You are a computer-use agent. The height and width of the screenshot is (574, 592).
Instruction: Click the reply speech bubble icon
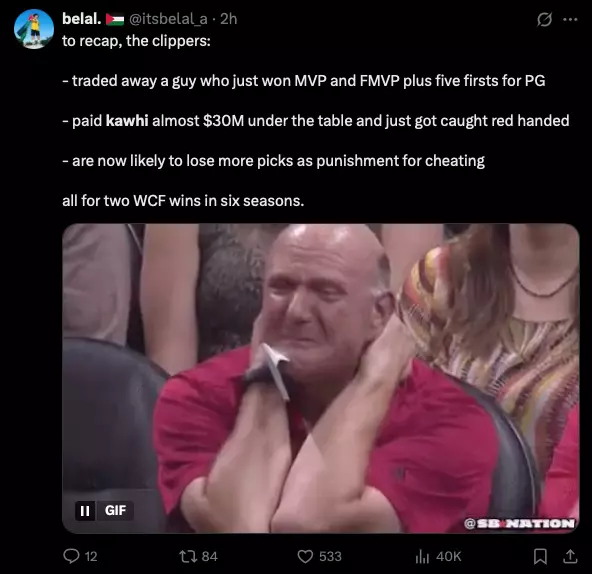tap(71, 556)
